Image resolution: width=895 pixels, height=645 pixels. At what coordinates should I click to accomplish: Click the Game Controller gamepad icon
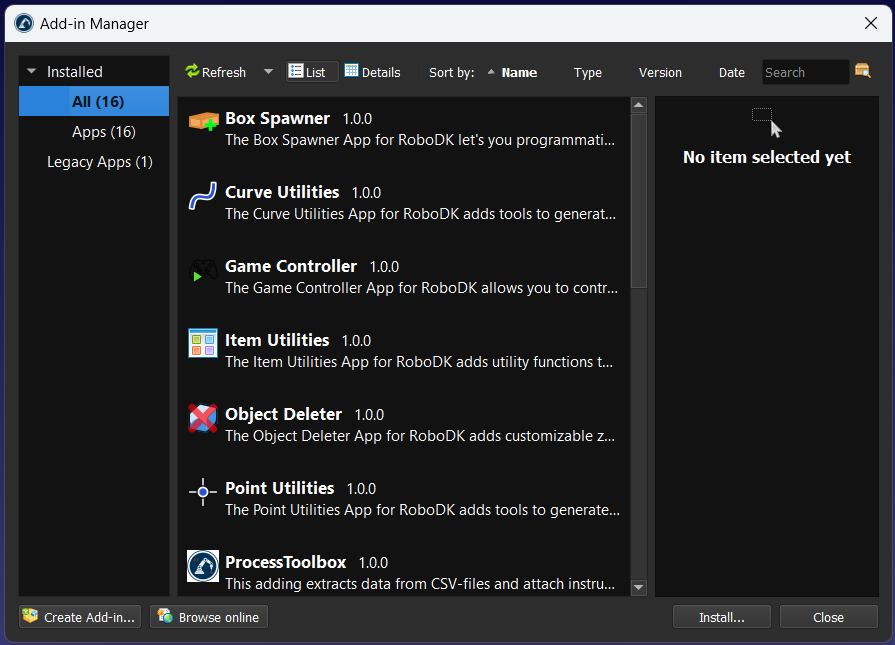click(x=203, y=270)
